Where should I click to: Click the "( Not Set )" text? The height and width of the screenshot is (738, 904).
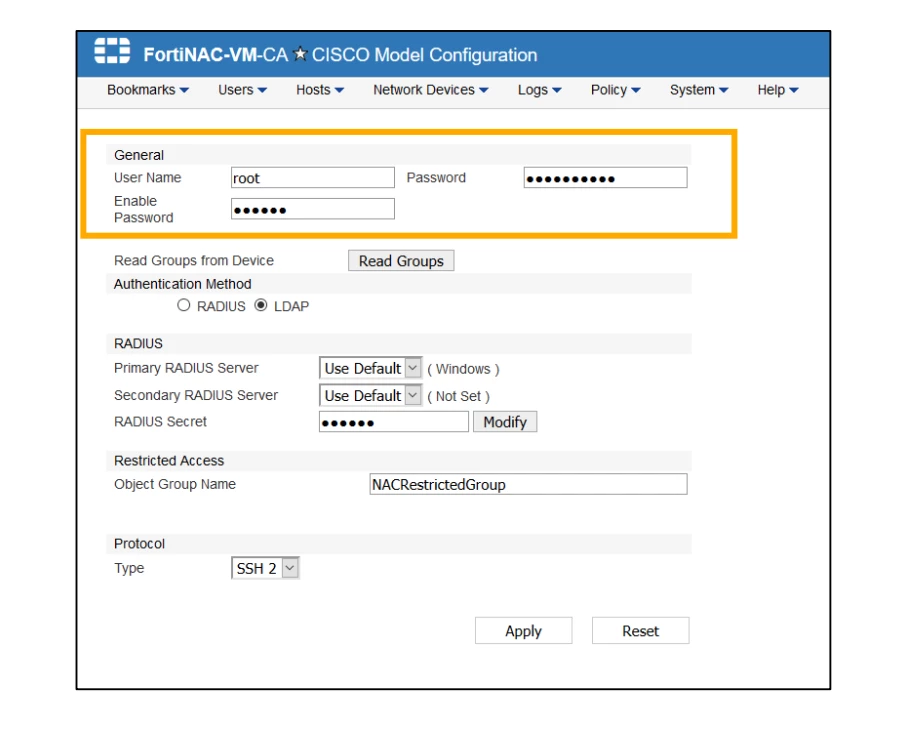pyautogui.click(x=458, y=396)
